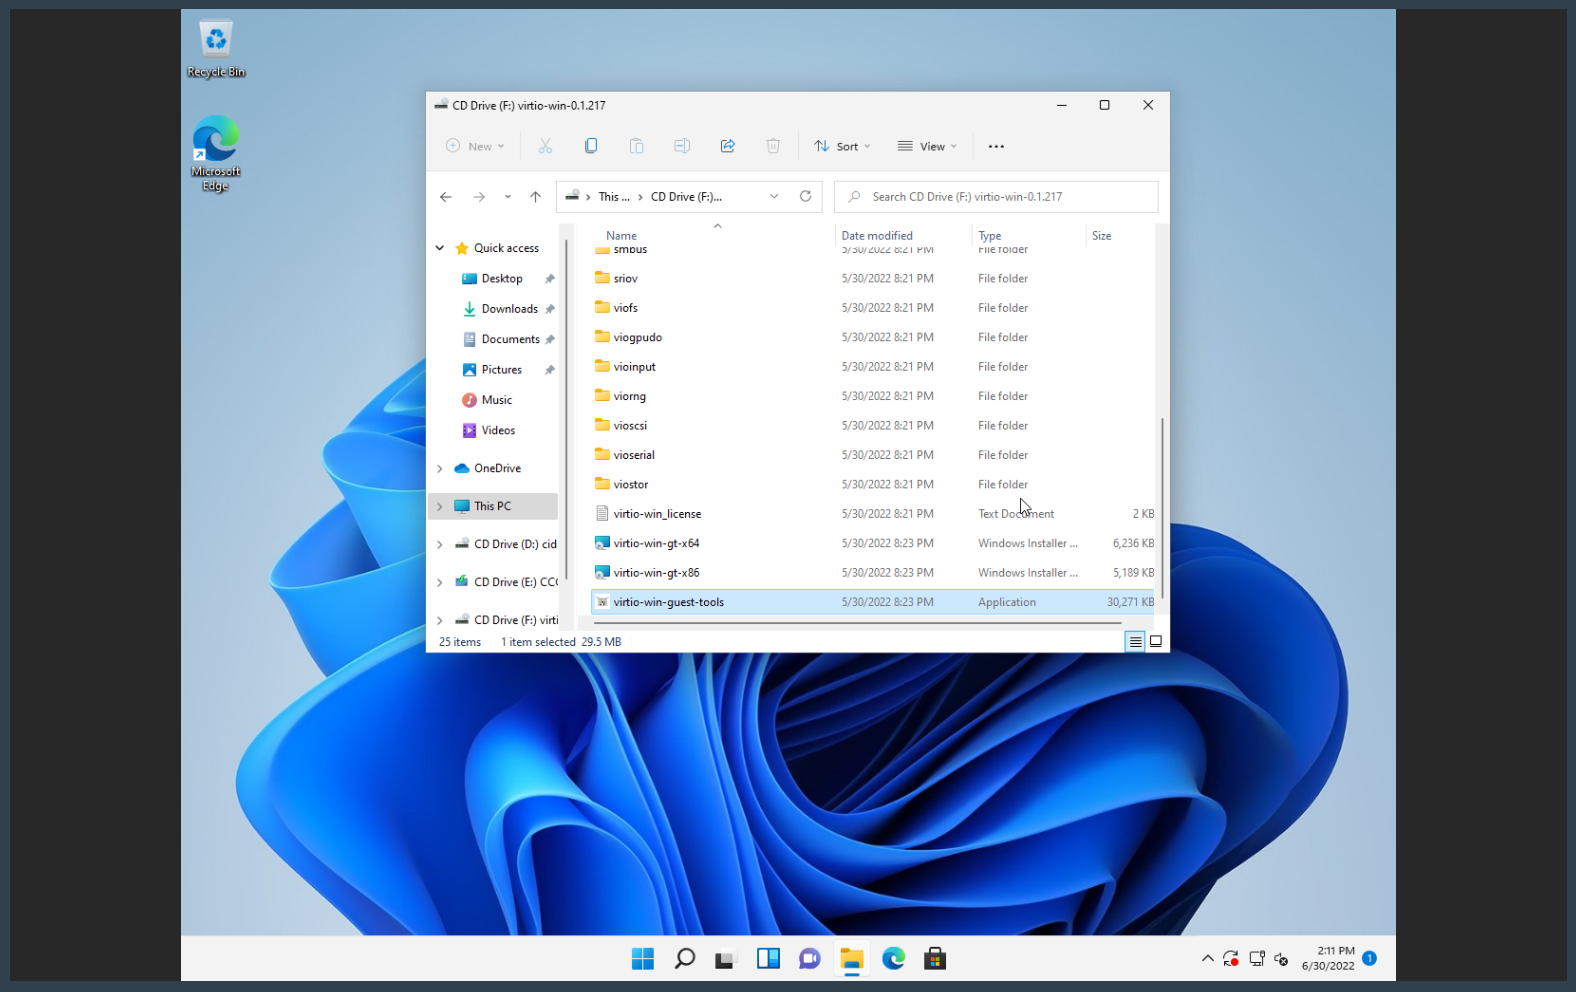The image size is (1576, 992).
Task: Sort by the Size column header
Action: point(1102,236)
